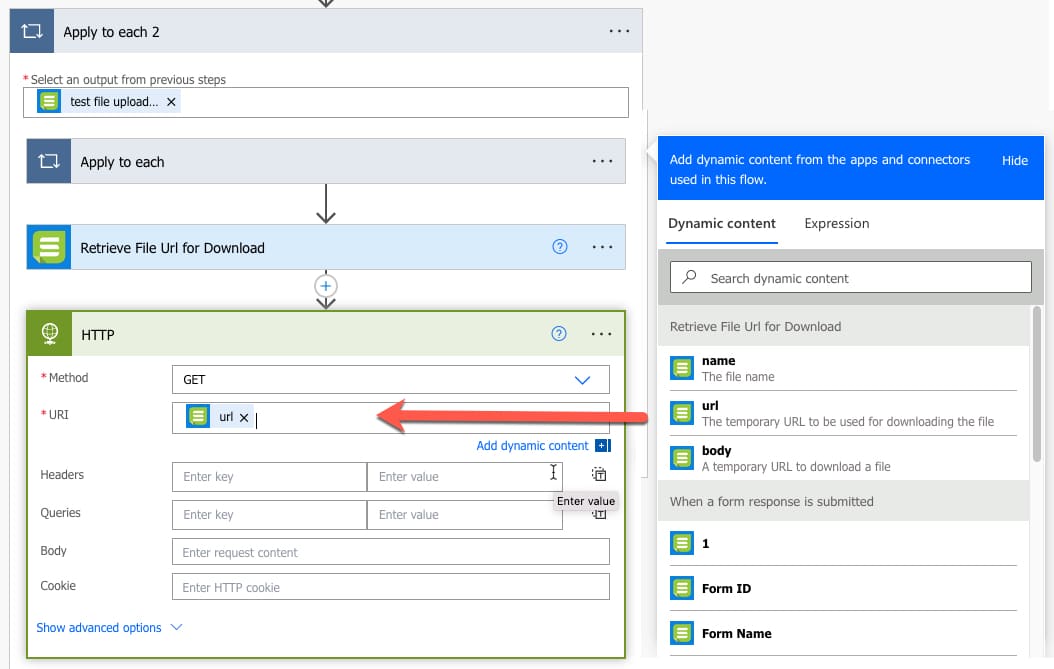Focus the Headers Enter key field
Image resolution: width=1054 pixels, height=669 pixels.
coord(270,477)
